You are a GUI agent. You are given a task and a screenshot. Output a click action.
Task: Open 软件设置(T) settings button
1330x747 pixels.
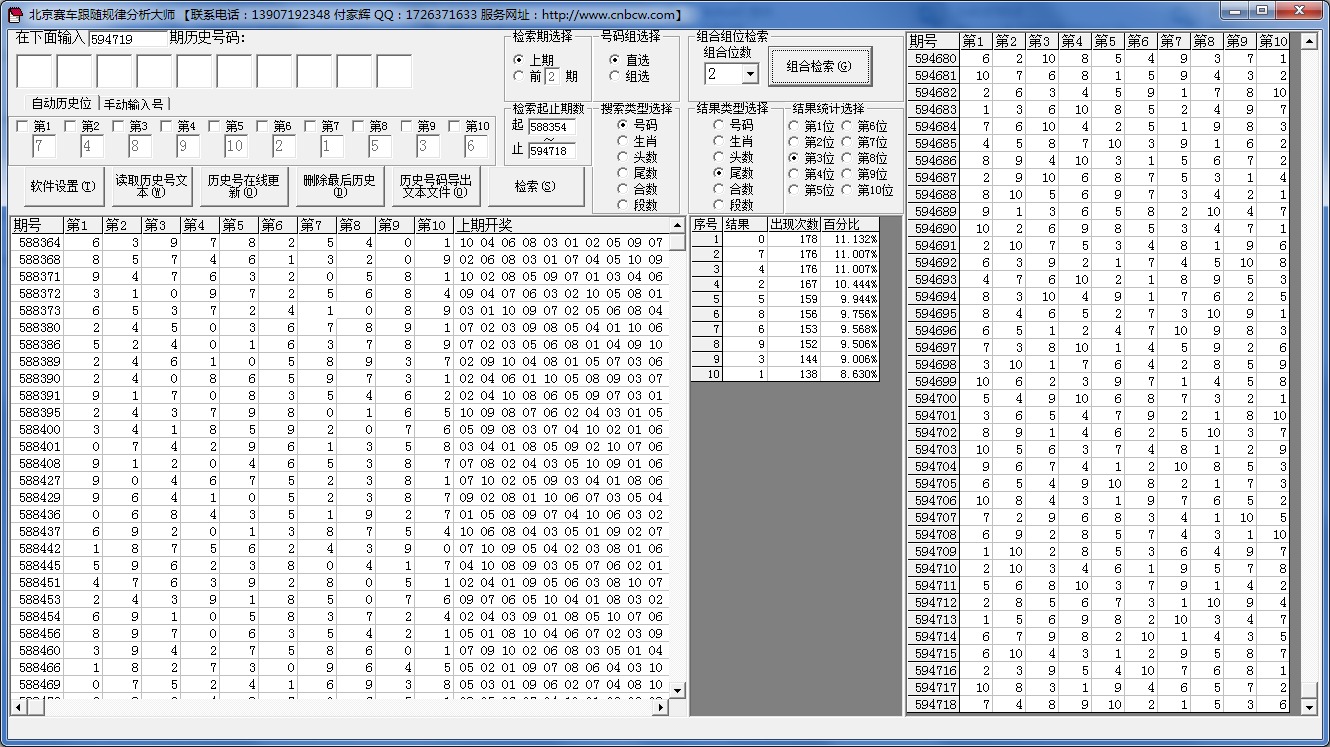click(63, 187)
